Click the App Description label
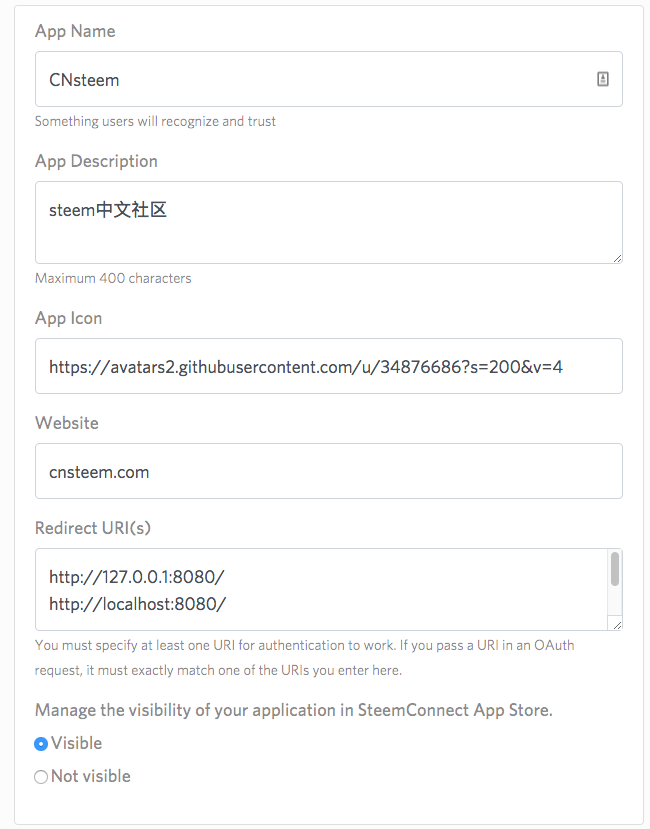 tap(96, 161)
